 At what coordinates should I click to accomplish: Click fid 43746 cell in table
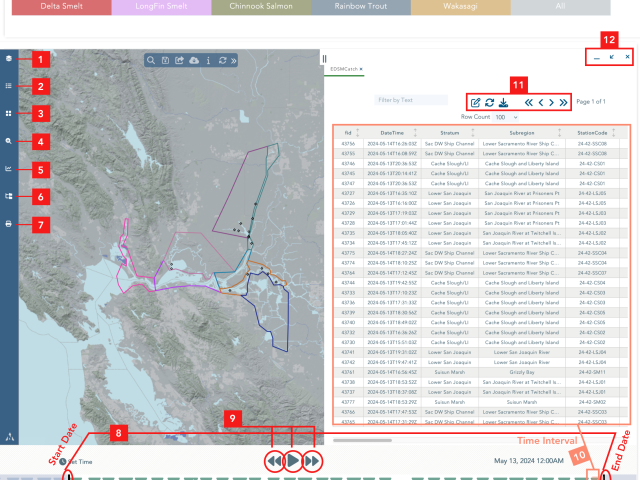348,164
